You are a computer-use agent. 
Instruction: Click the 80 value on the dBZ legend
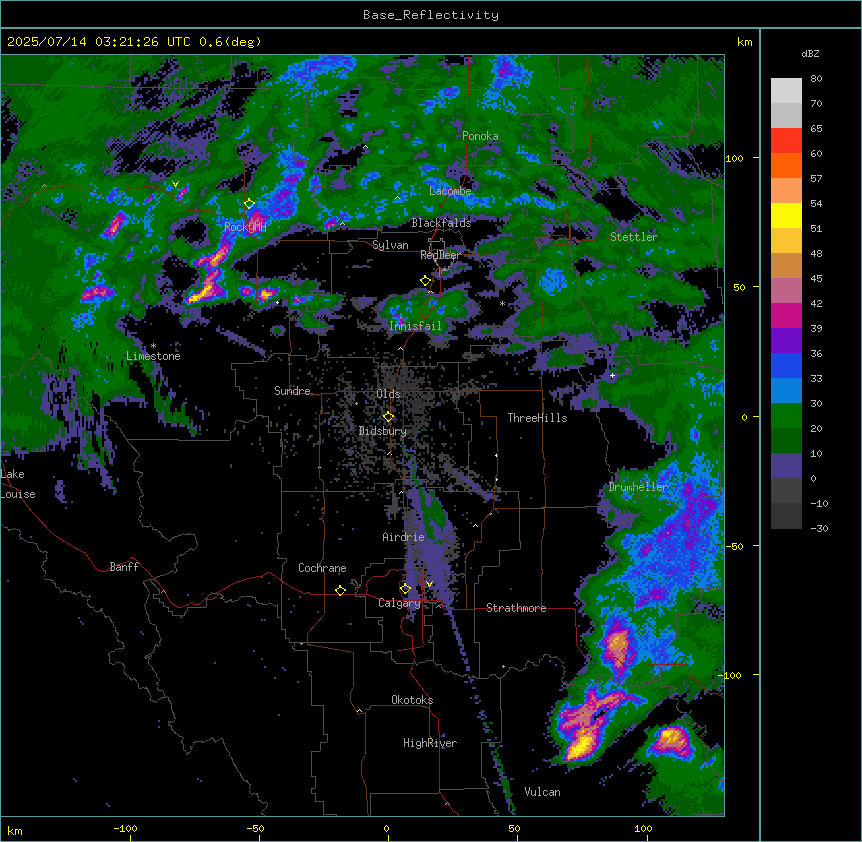pos(816,79)
